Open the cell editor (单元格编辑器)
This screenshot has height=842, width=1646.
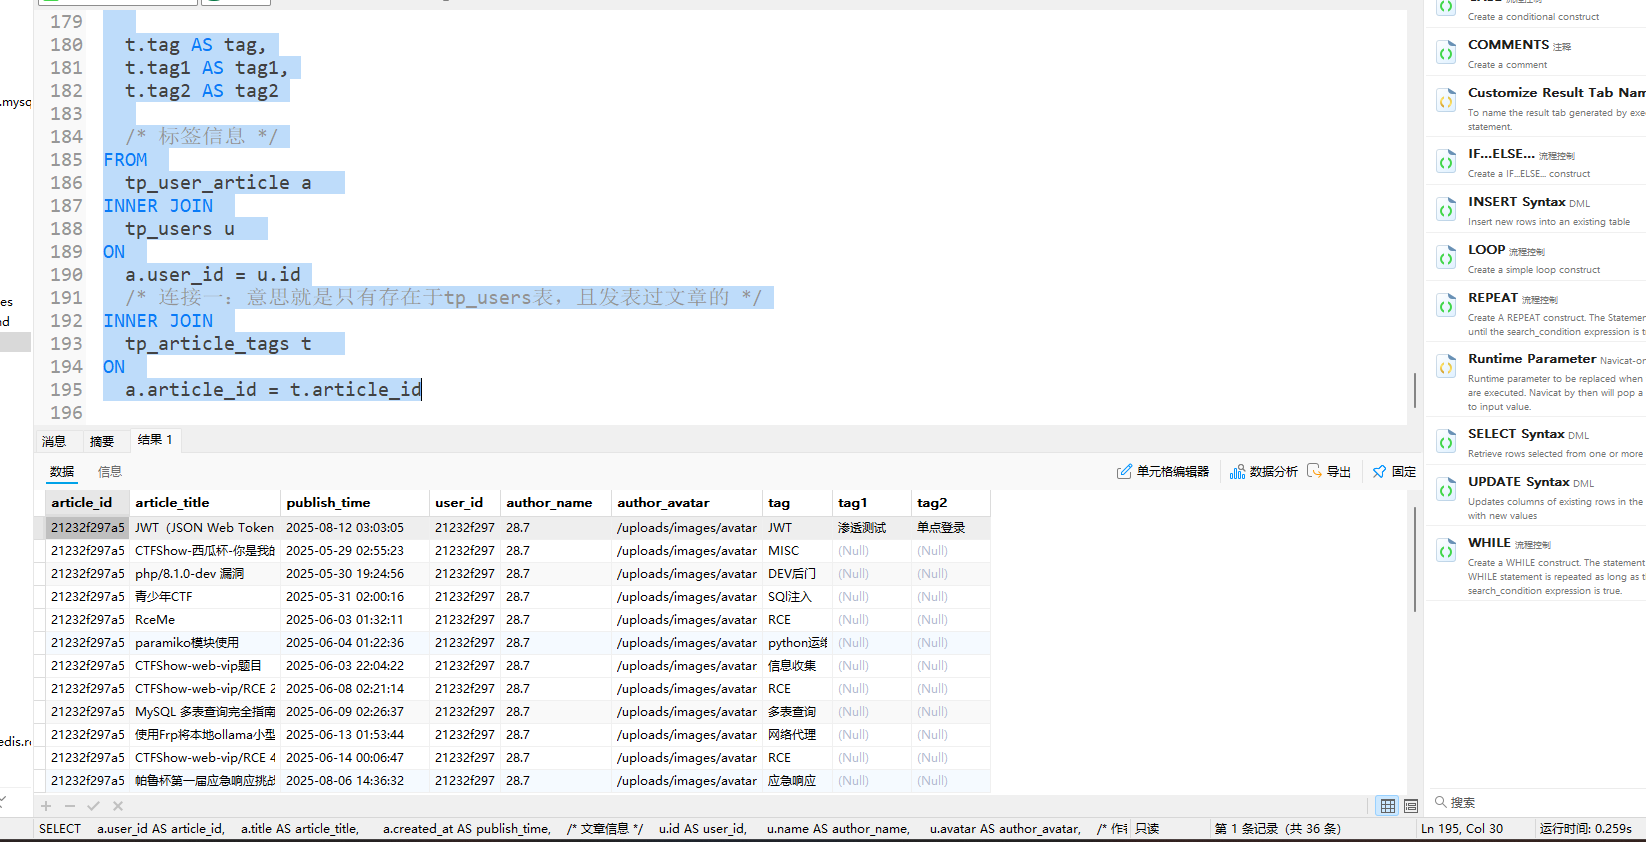pyautogui.click(x=1163, y=471)
